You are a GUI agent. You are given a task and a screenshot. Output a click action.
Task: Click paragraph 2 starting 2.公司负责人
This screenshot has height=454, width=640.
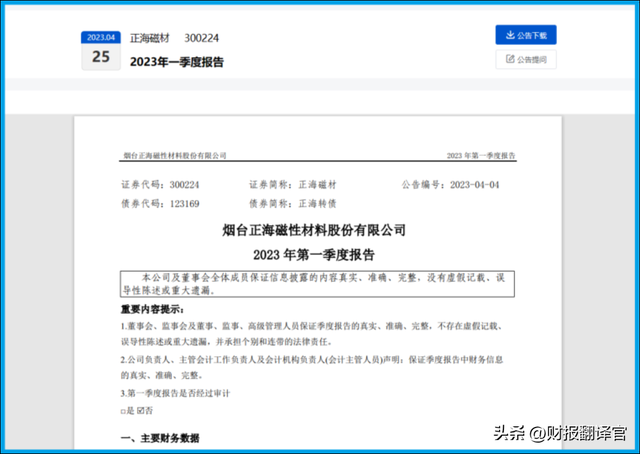click(x=312, y=367)
